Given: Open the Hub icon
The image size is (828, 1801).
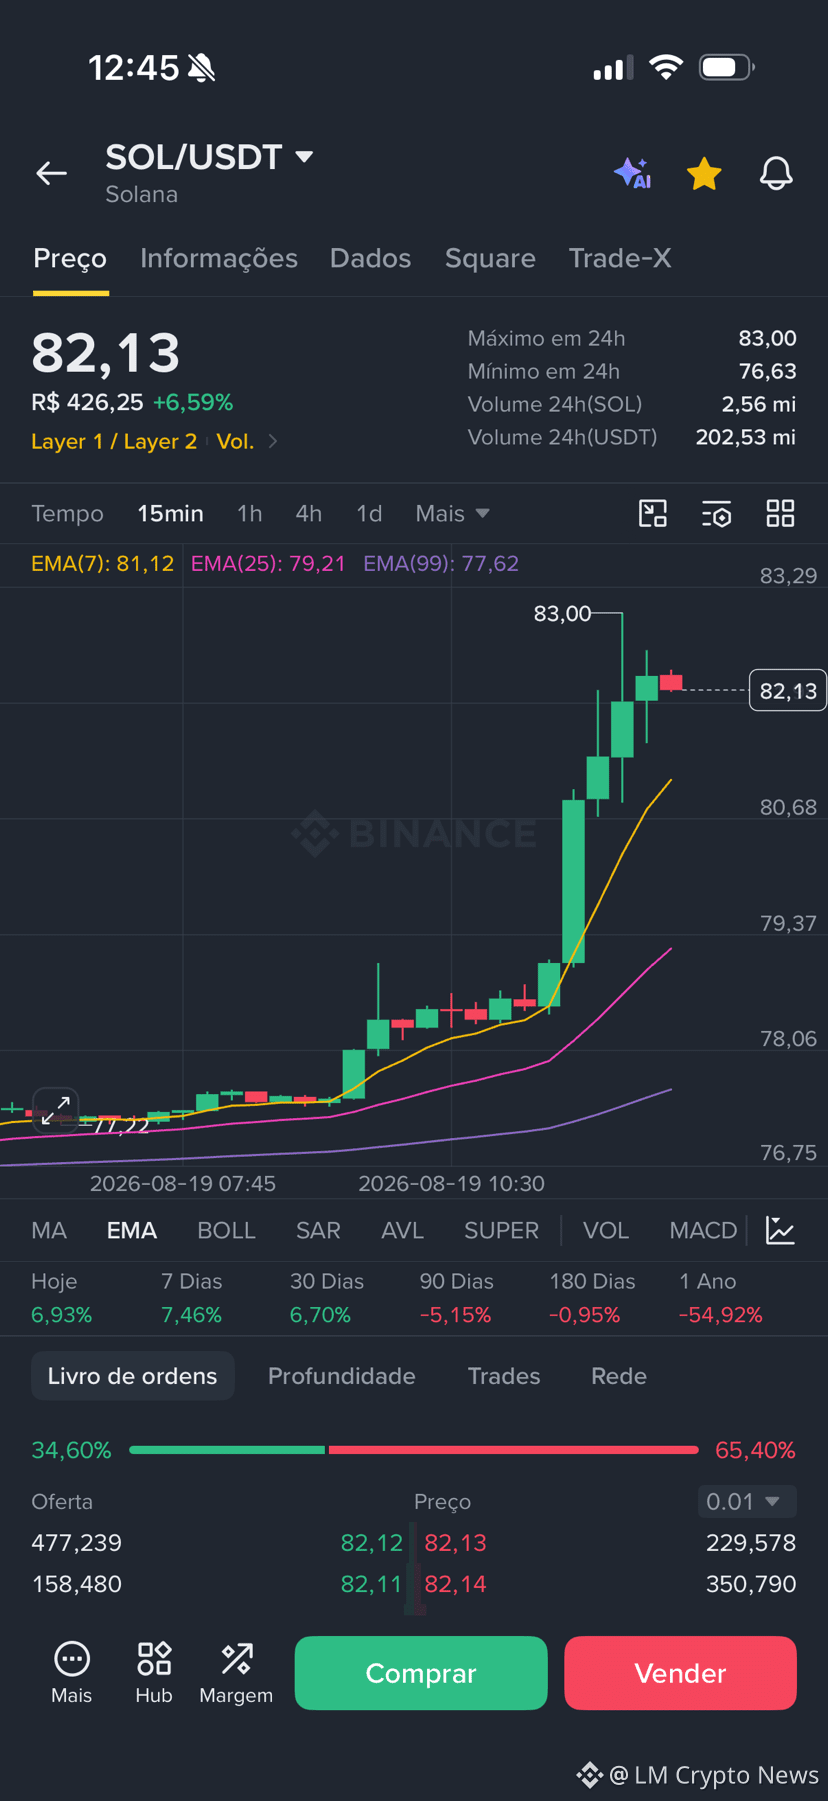Looking at the screenshot, I should (154, 1673).
